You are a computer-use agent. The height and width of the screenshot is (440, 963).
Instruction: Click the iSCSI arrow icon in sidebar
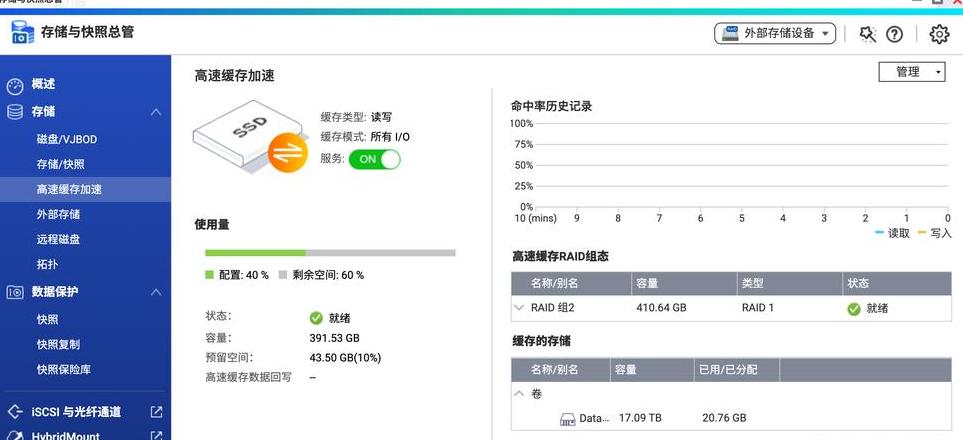click(x=15, y=411)
